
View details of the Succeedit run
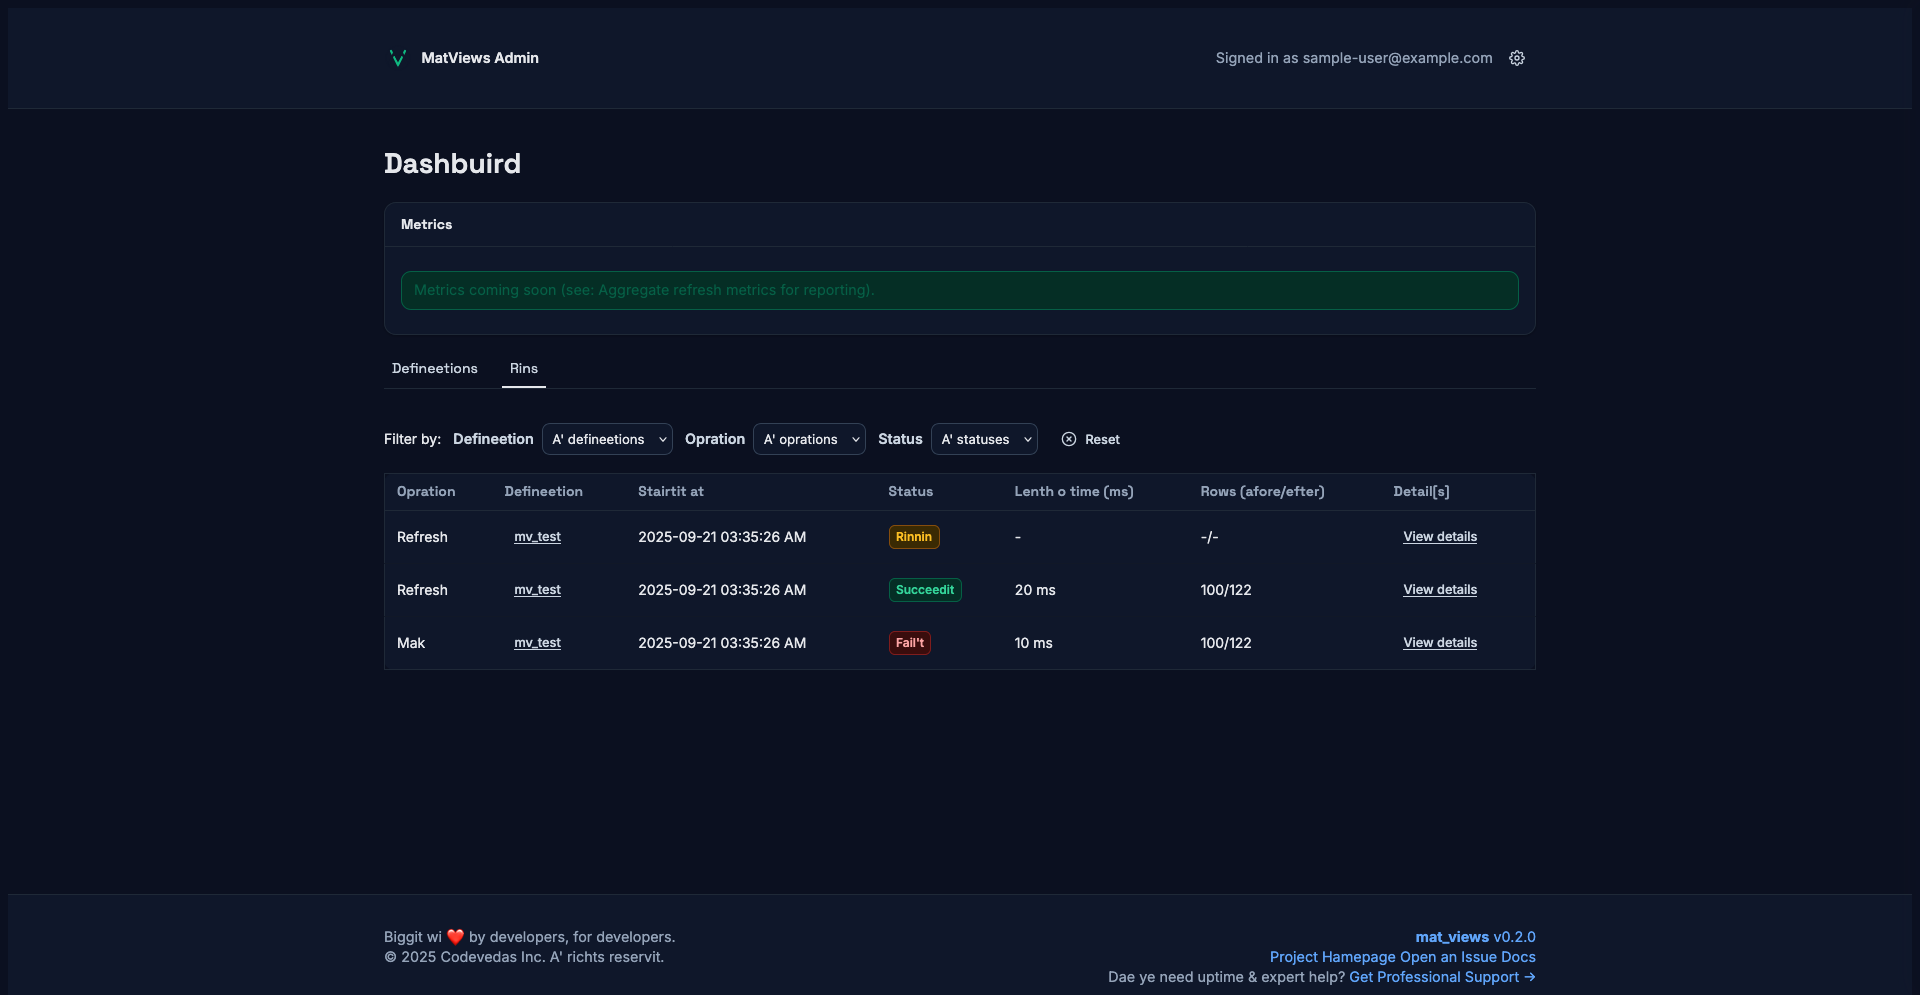click(1439, 590)
